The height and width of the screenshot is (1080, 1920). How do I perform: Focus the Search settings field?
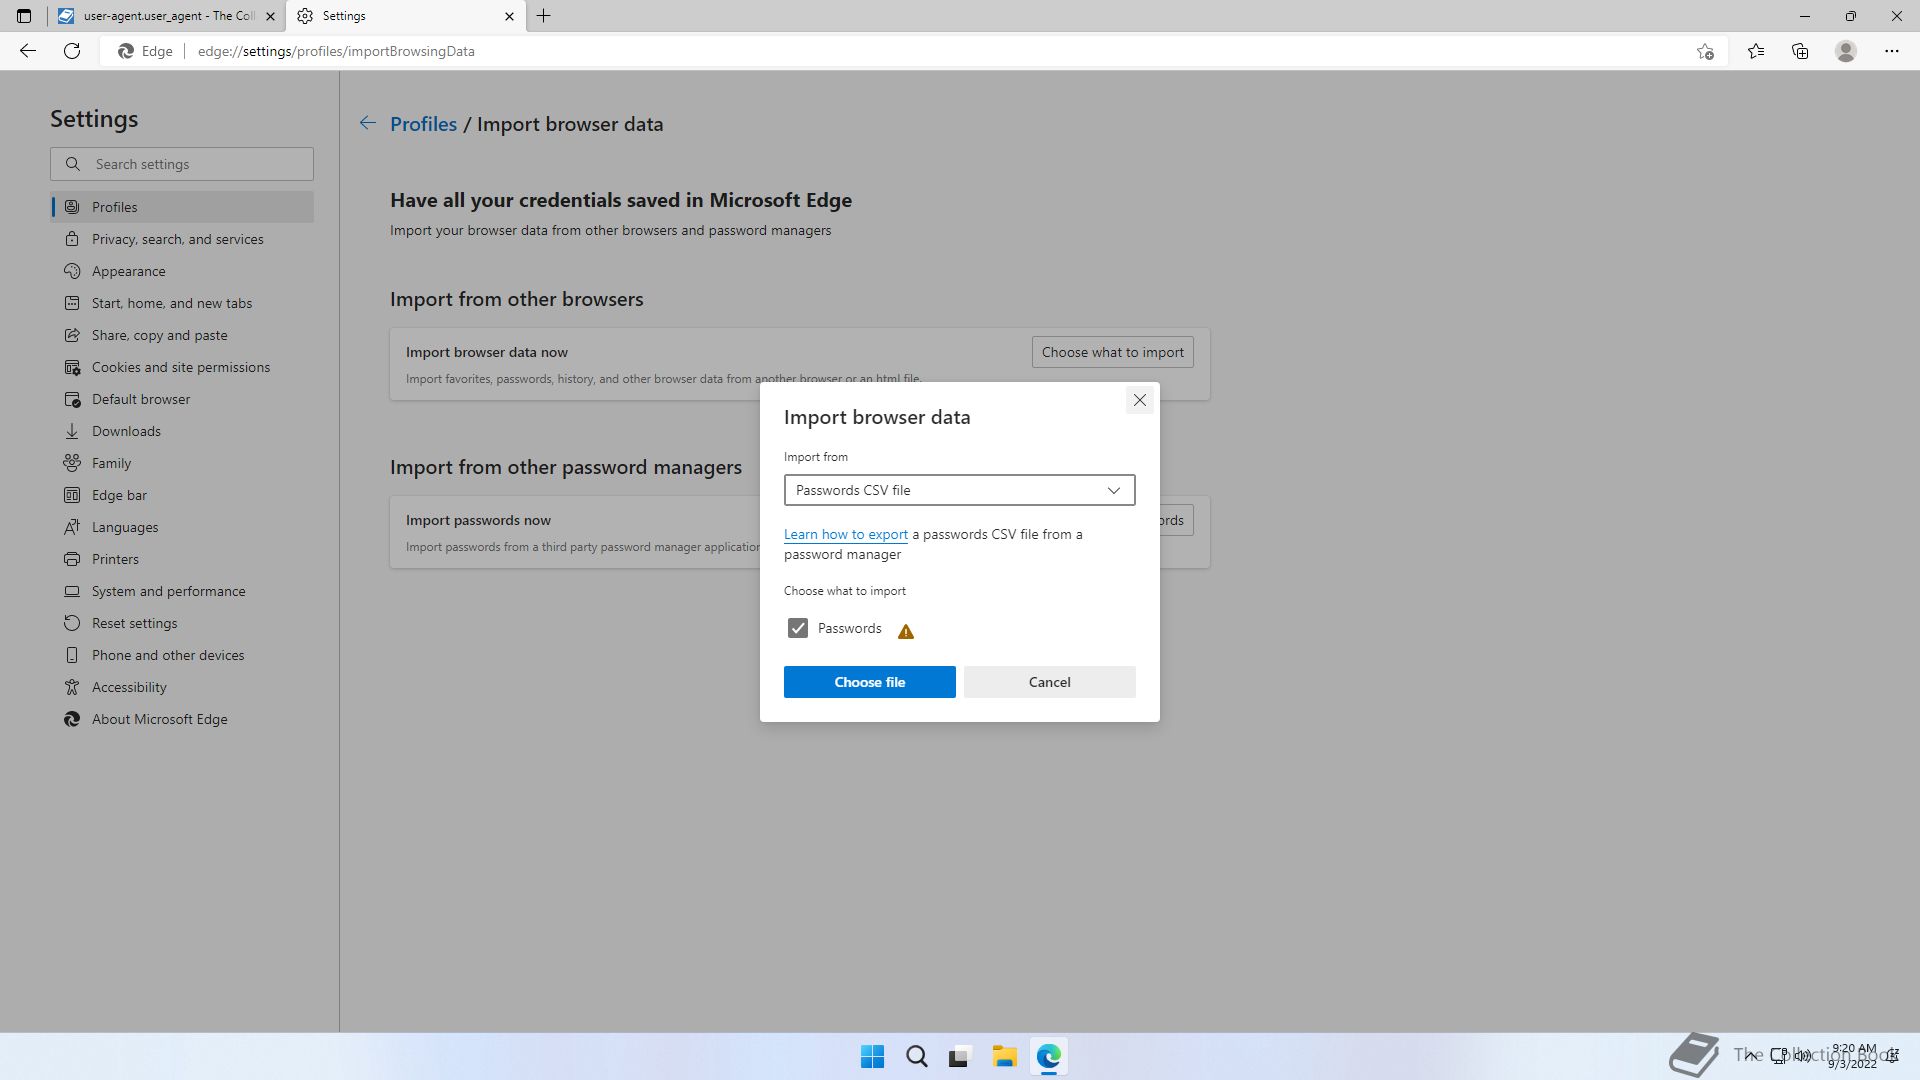(195, 164)
